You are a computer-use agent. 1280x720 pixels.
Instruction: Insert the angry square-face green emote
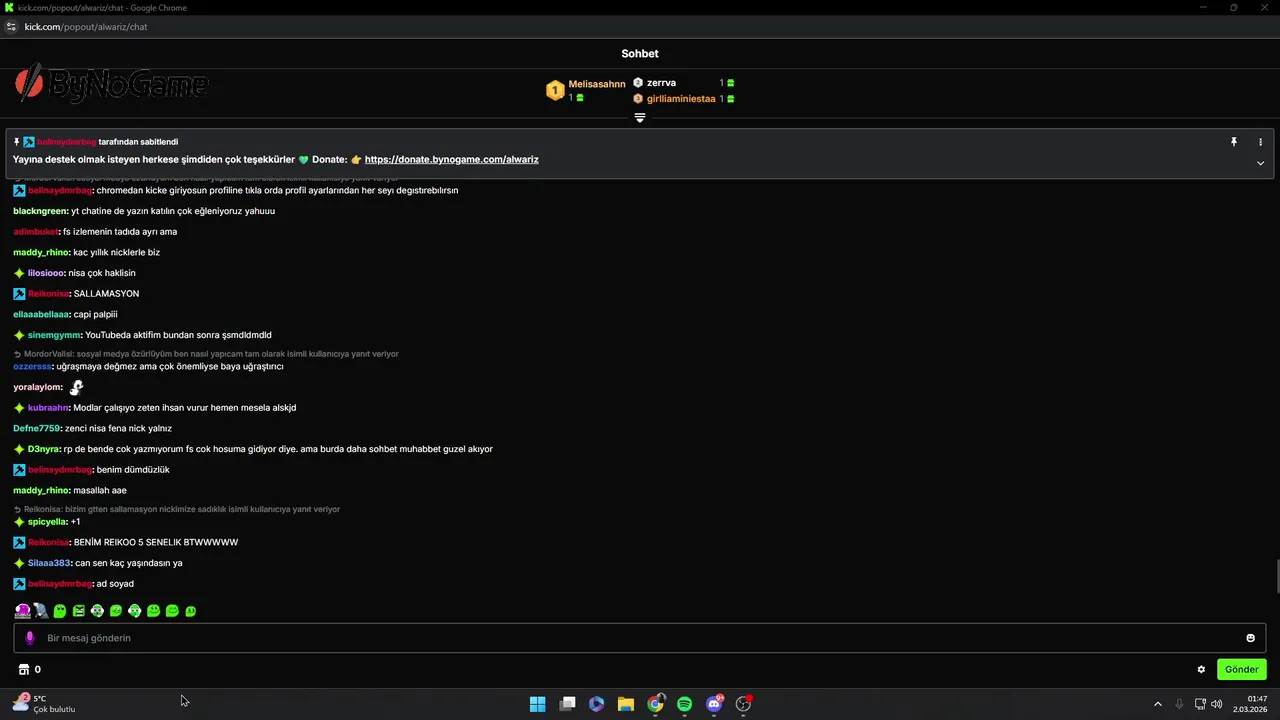[x=78, y=611]
